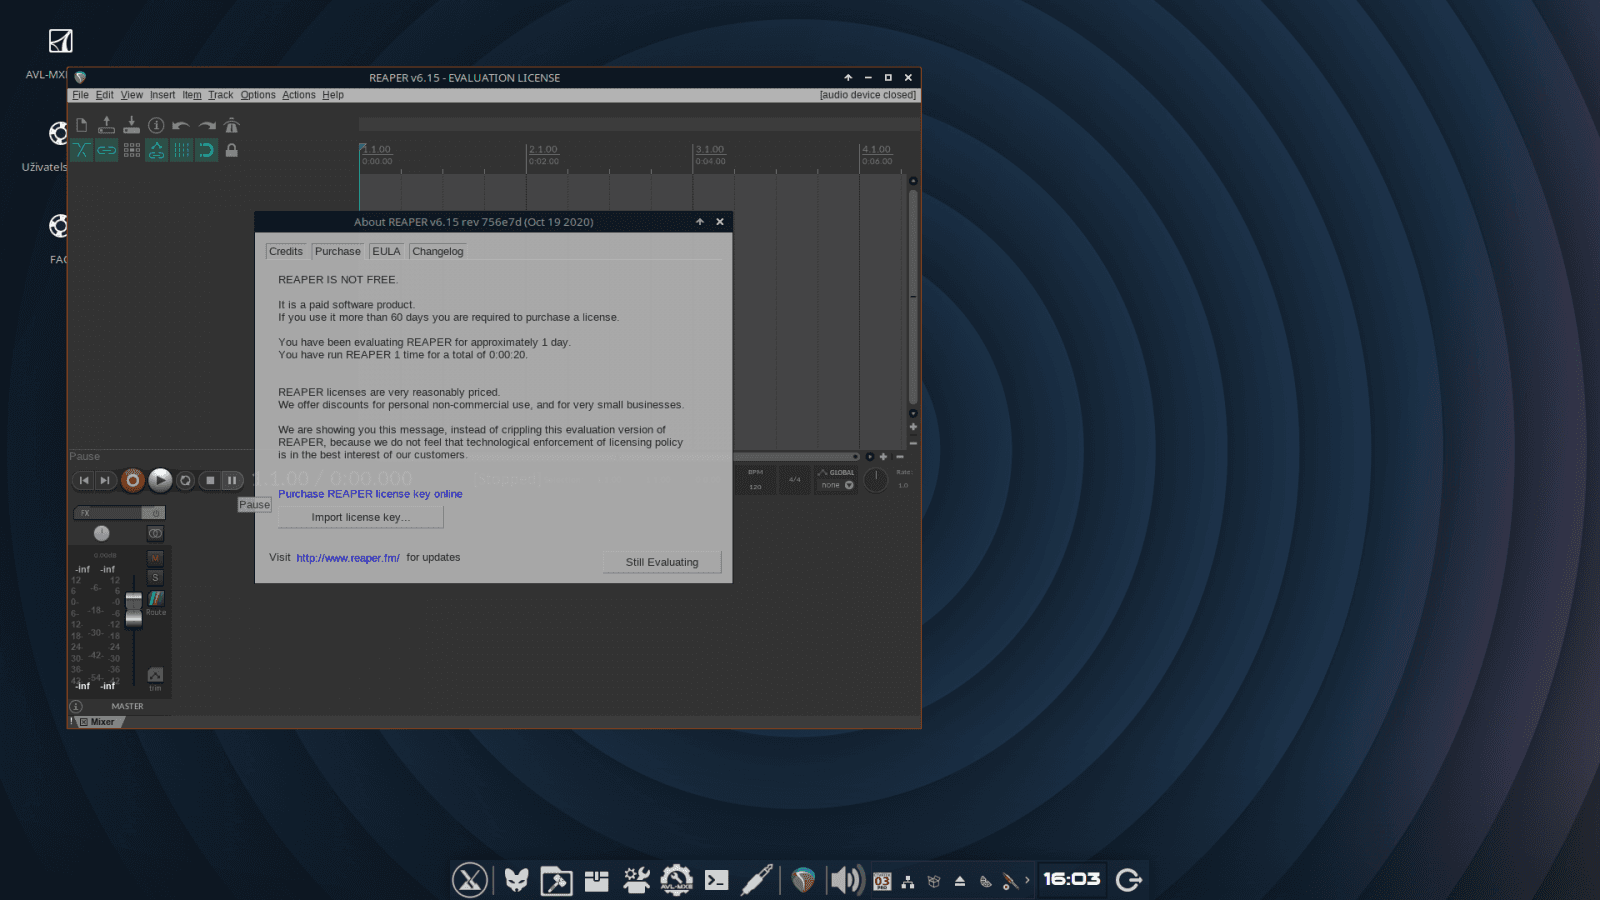Open an existing project from the toolbar
The image size is (1600, 900).
coord(106,125)
